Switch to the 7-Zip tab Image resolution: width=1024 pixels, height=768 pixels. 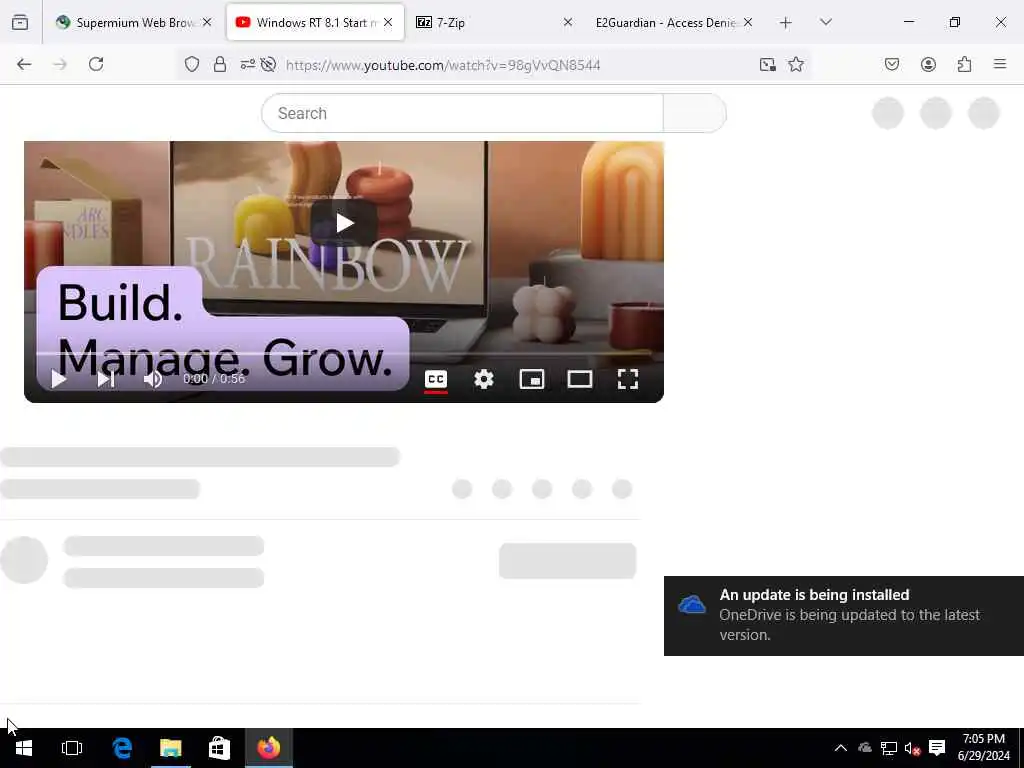[x=494, y=23]
